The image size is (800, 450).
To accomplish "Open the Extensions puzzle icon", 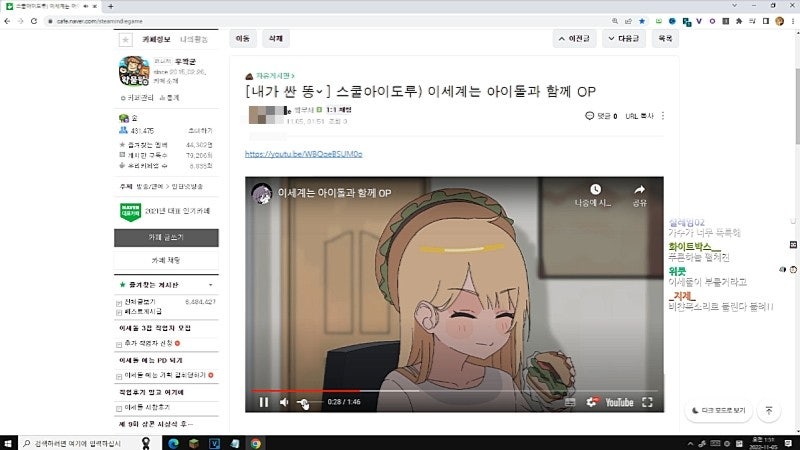I will click(739, 21).
